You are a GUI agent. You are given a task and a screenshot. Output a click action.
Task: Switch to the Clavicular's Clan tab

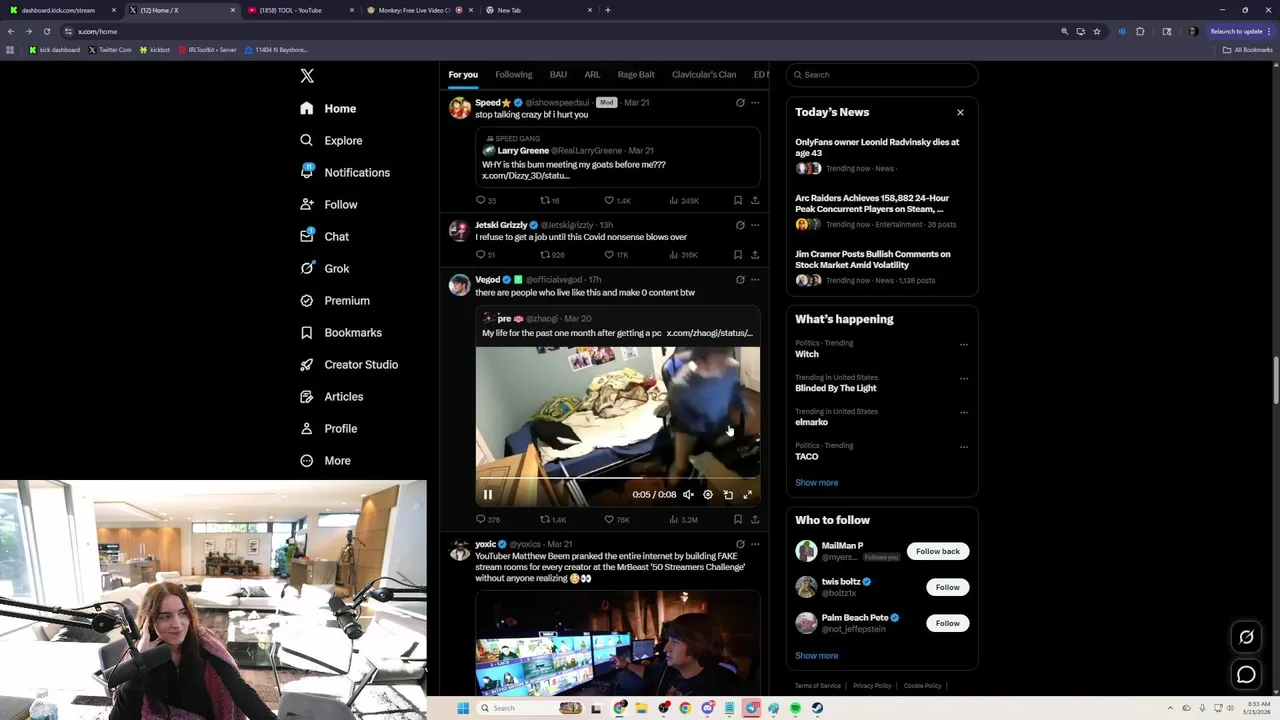704,74
